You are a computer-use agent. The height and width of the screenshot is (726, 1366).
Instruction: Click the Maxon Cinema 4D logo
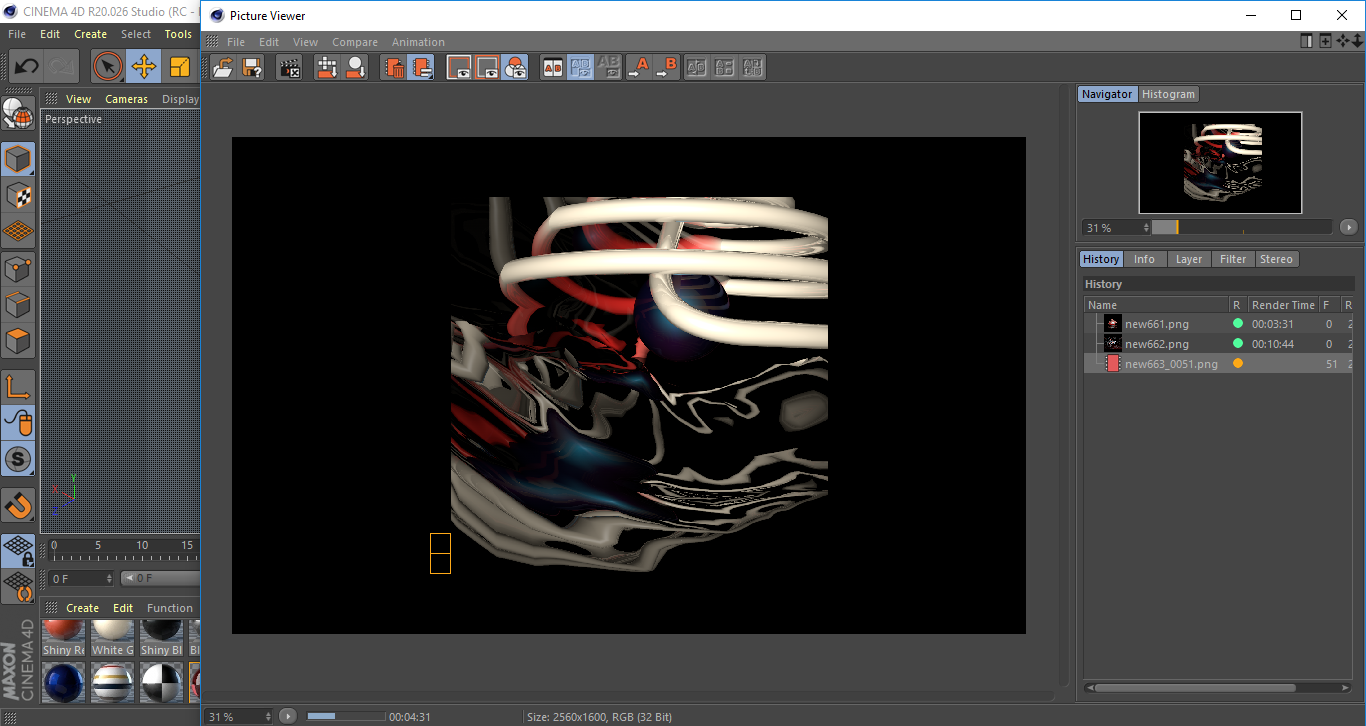click(18, 660)
